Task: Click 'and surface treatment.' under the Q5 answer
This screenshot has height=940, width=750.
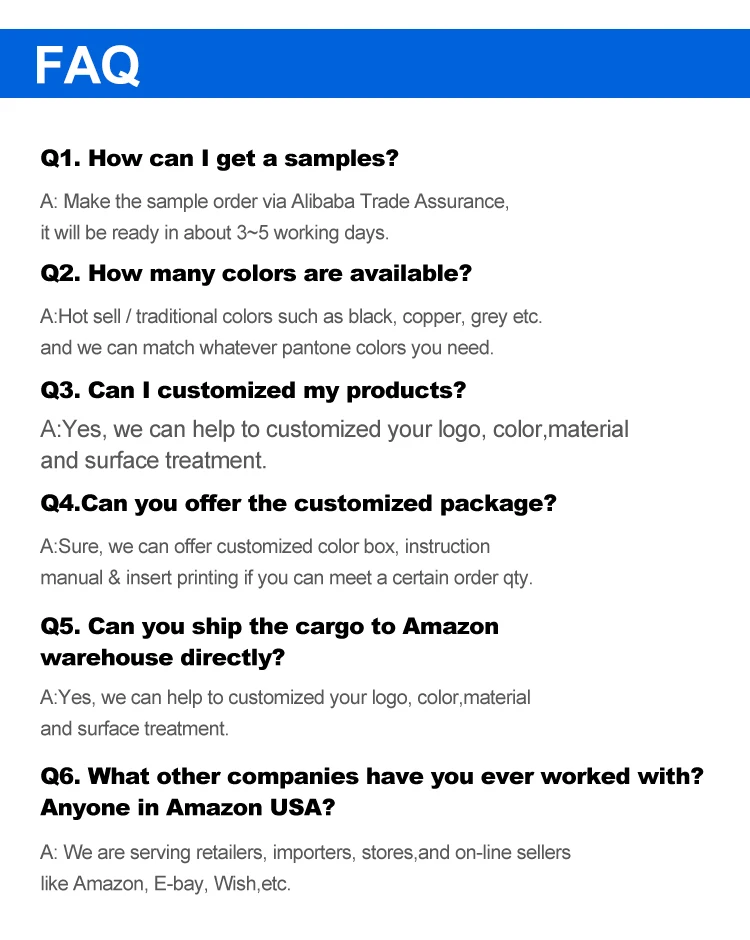Action: tap(134, 729)
